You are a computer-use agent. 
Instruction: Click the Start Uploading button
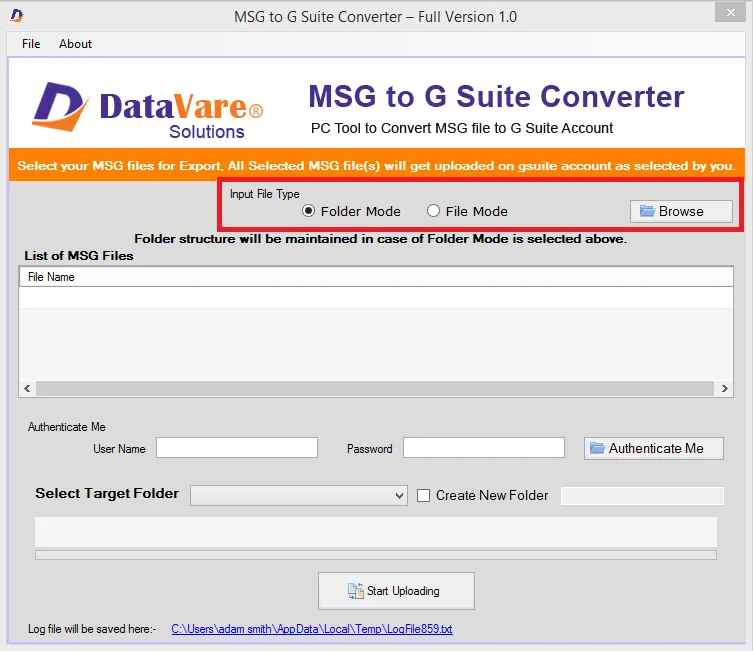point(396,591)
